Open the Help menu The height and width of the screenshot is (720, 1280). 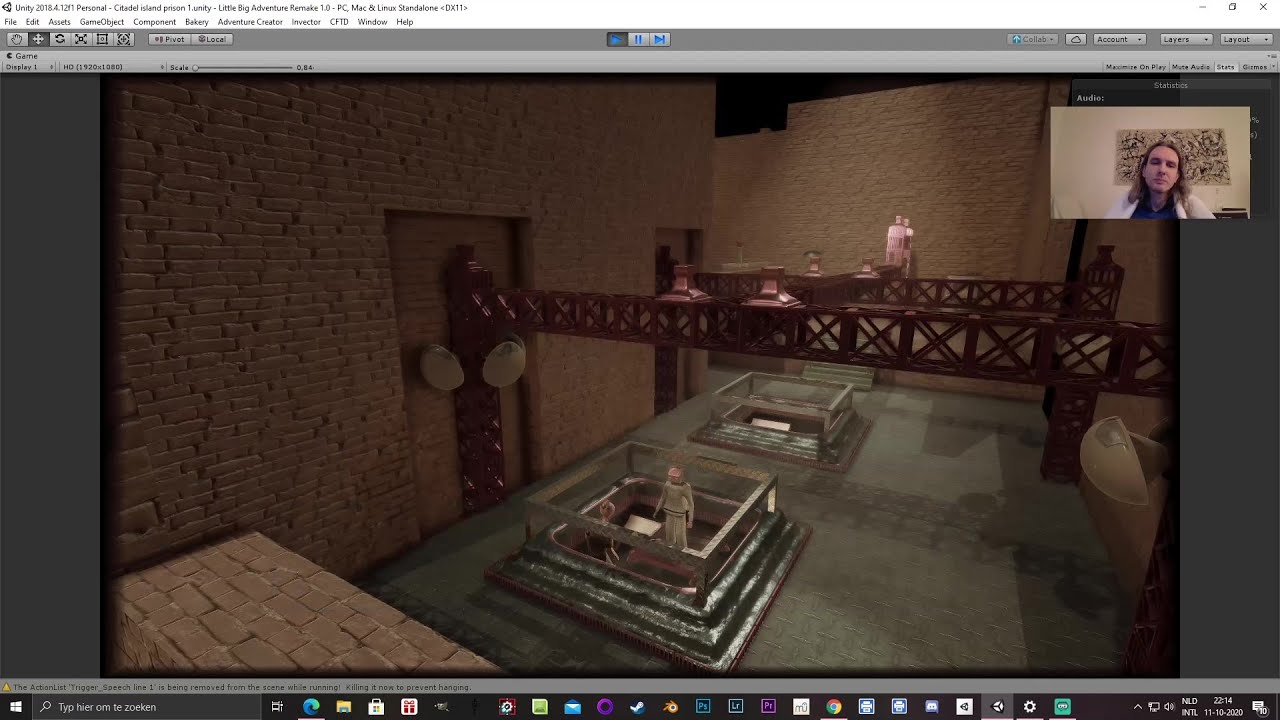click(404, 22)
